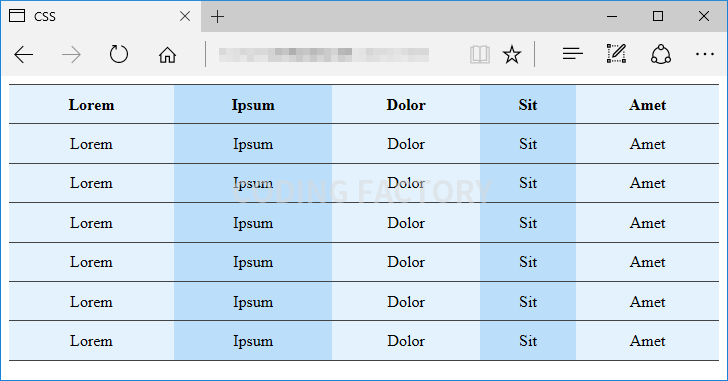
Task: Click the Share circular icon
Action: [661, 54]
